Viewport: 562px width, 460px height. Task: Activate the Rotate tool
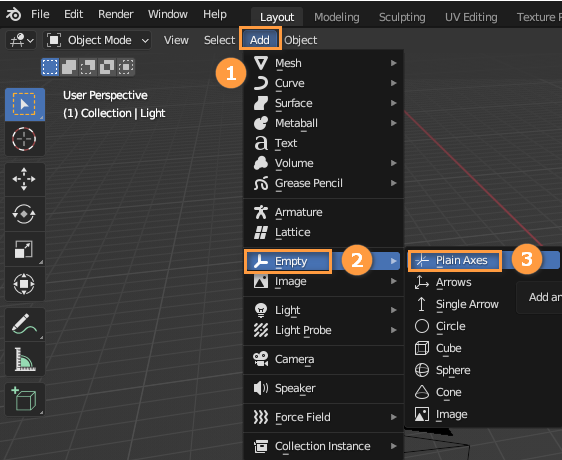tap(24, 214)
